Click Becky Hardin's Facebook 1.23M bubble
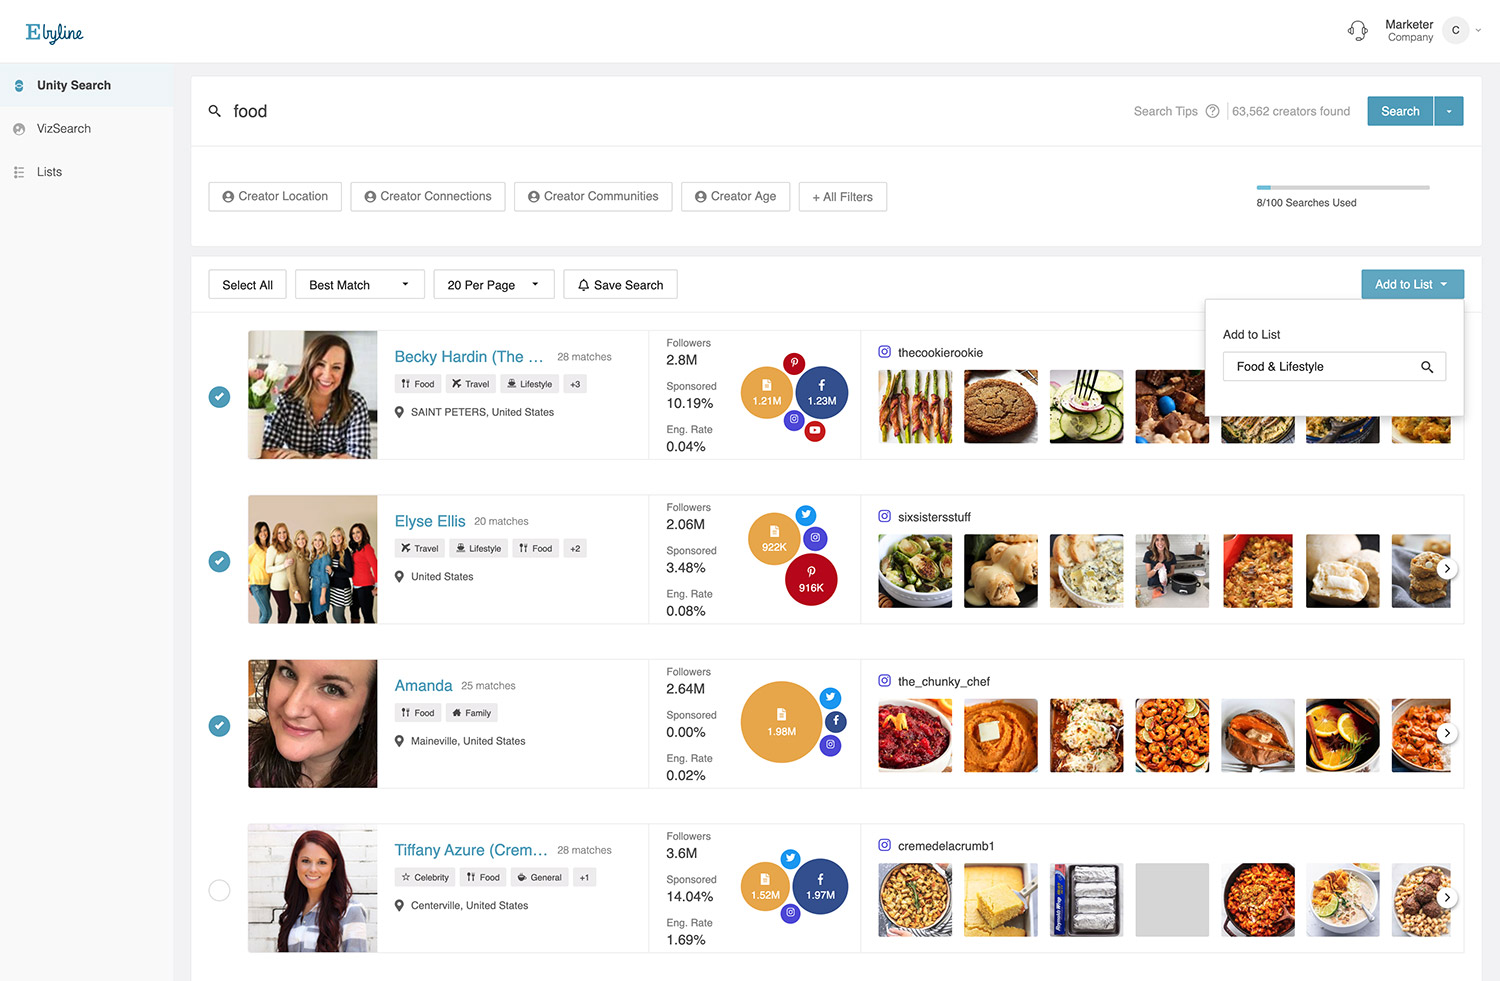The height and width of the screenshot is (981, 1500). [821, 393]
